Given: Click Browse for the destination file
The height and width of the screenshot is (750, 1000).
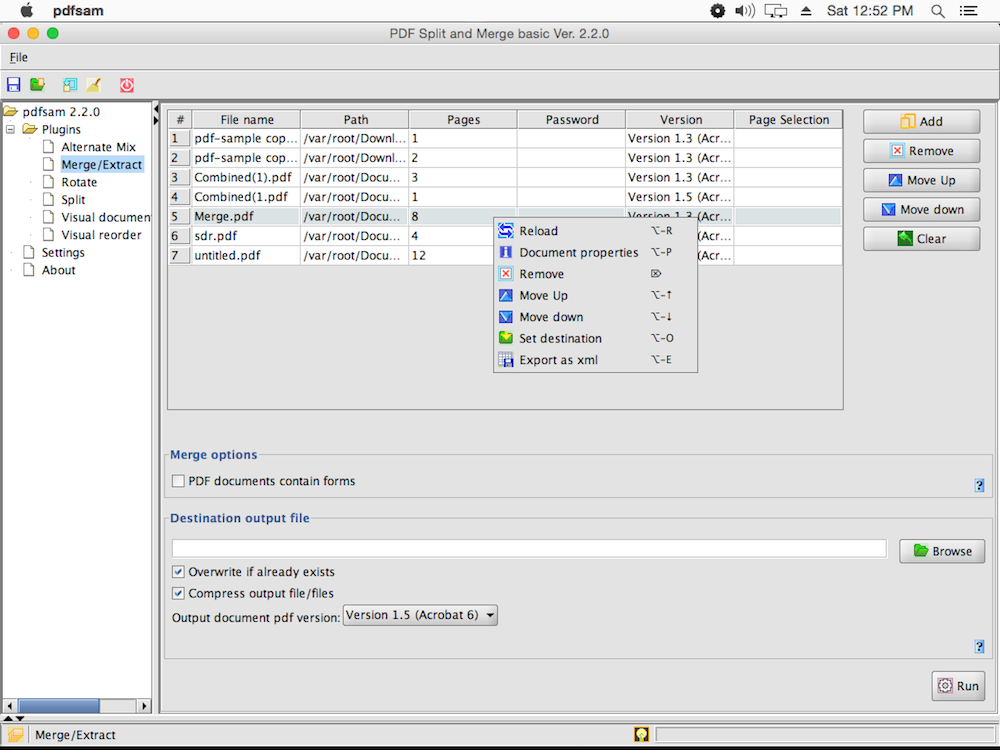Looking at the screenshot, I should [942, 551].
